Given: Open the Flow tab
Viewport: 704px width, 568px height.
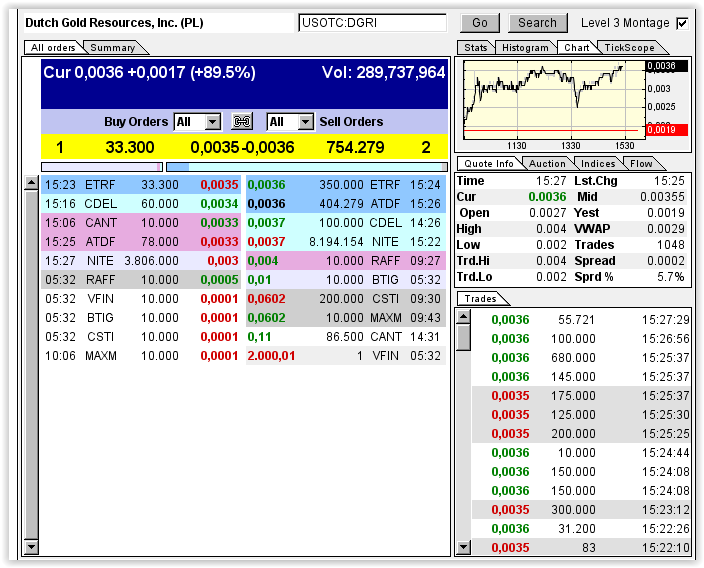Looking at the screenshot, I should click(x=641, y=164).
